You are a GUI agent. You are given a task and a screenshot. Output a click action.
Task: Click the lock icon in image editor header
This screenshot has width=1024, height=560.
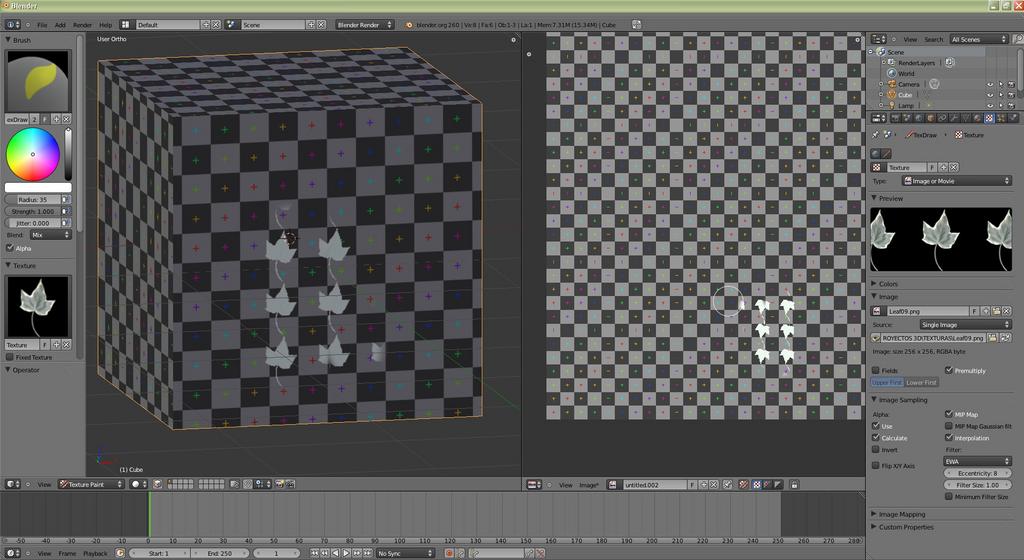794,484
